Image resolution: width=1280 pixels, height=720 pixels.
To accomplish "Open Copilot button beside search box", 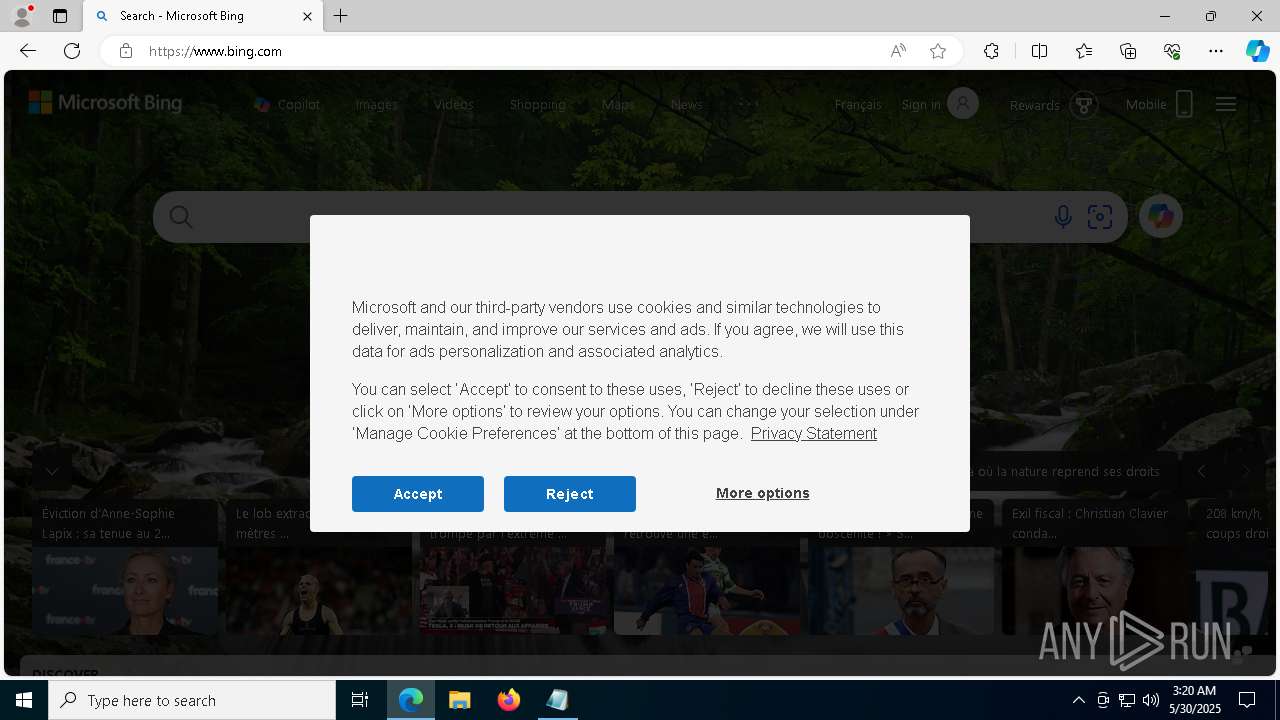I will coord(1161,216).
